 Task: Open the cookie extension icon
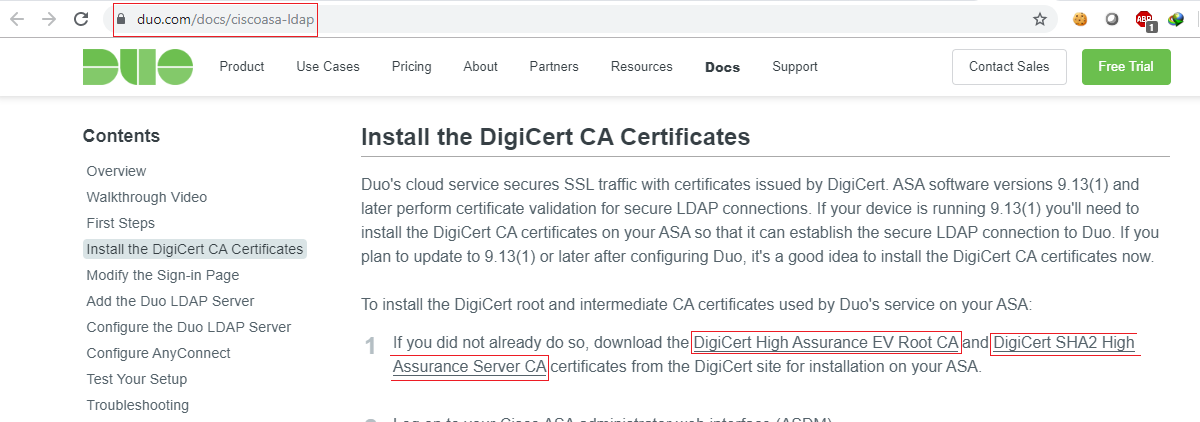point(1080,19)
